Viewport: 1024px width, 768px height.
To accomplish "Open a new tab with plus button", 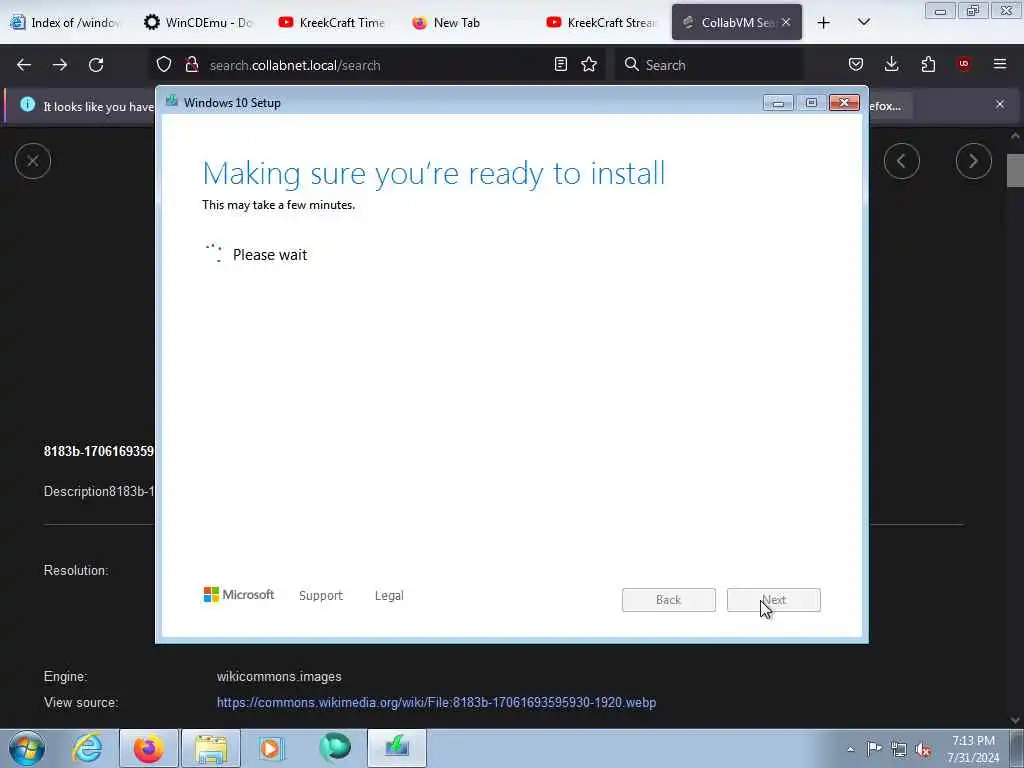I will (x=824, y=23).
